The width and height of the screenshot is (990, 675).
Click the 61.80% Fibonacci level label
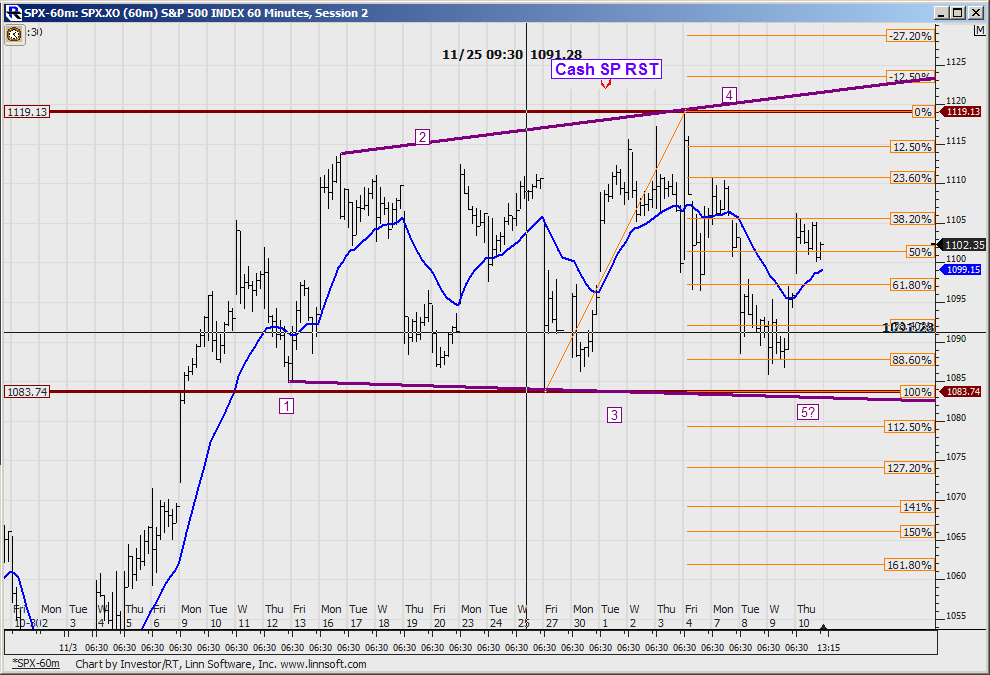click(x=911, y=285)
